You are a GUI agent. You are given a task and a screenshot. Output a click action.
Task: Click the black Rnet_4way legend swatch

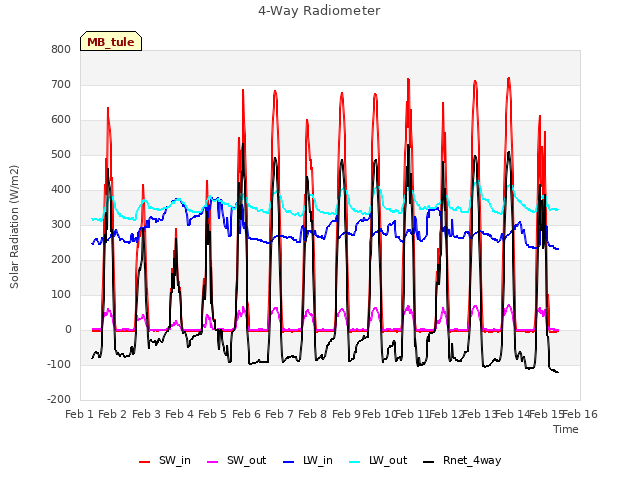point(429,462)
